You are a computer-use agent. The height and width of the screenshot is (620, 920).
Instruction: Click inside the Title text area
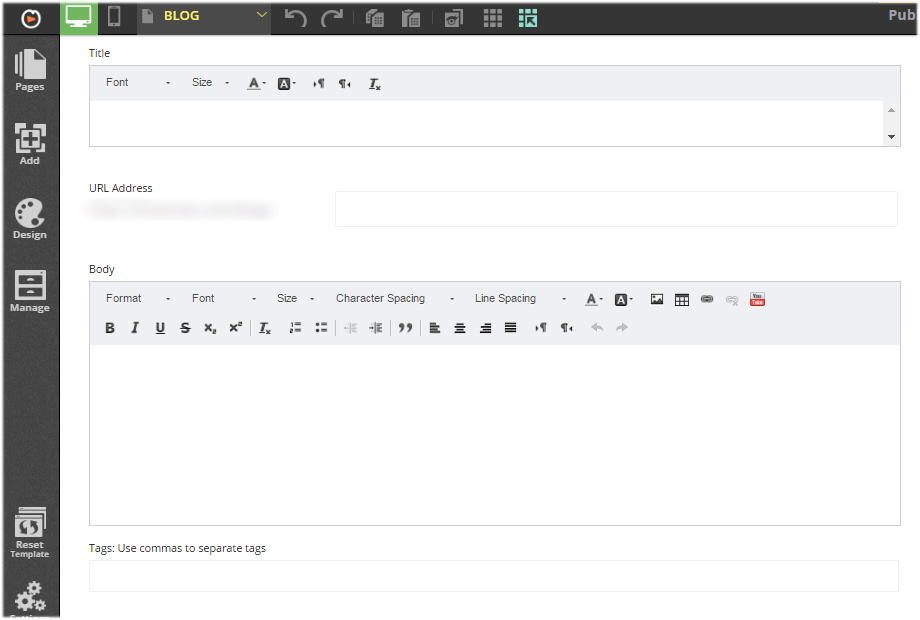coord(486,123)
